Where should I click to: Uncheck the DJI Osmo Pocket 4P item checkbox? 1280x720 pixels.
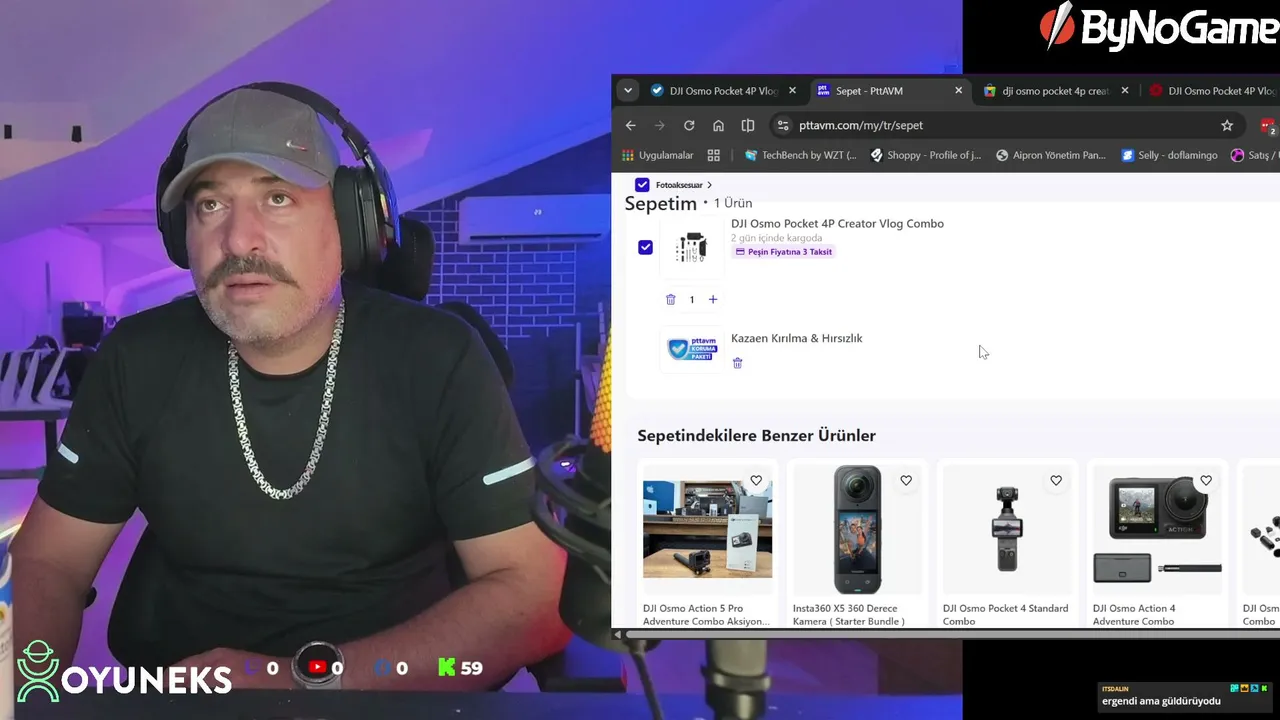(x=645, y=247)
